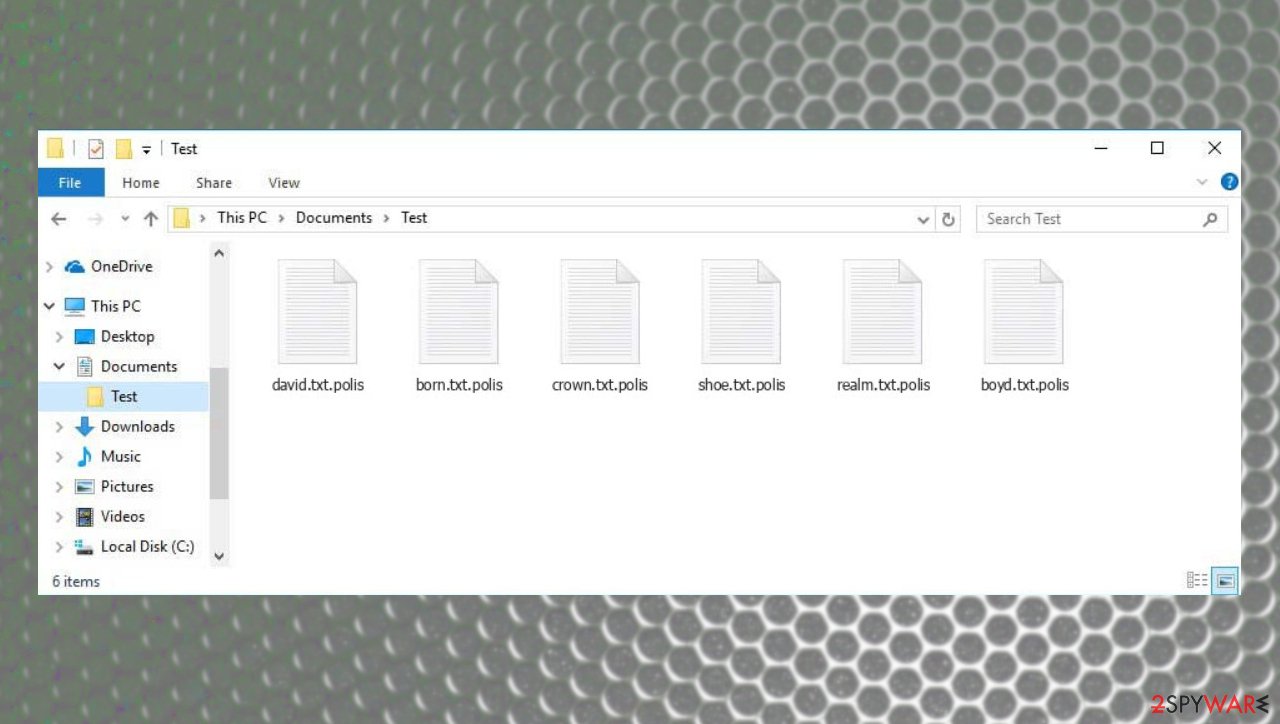Click the OneDrive cloud icon
This screenshot has height=724, width=1280.
(74, 267)
